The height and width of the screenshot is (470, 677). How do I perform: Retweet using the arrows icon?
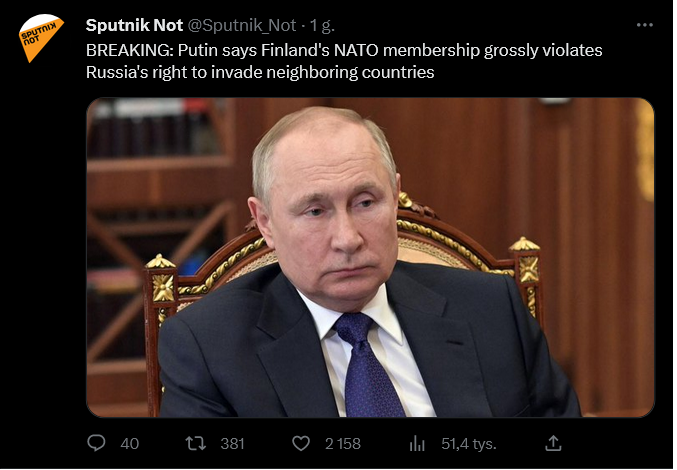tap(197, 442)
